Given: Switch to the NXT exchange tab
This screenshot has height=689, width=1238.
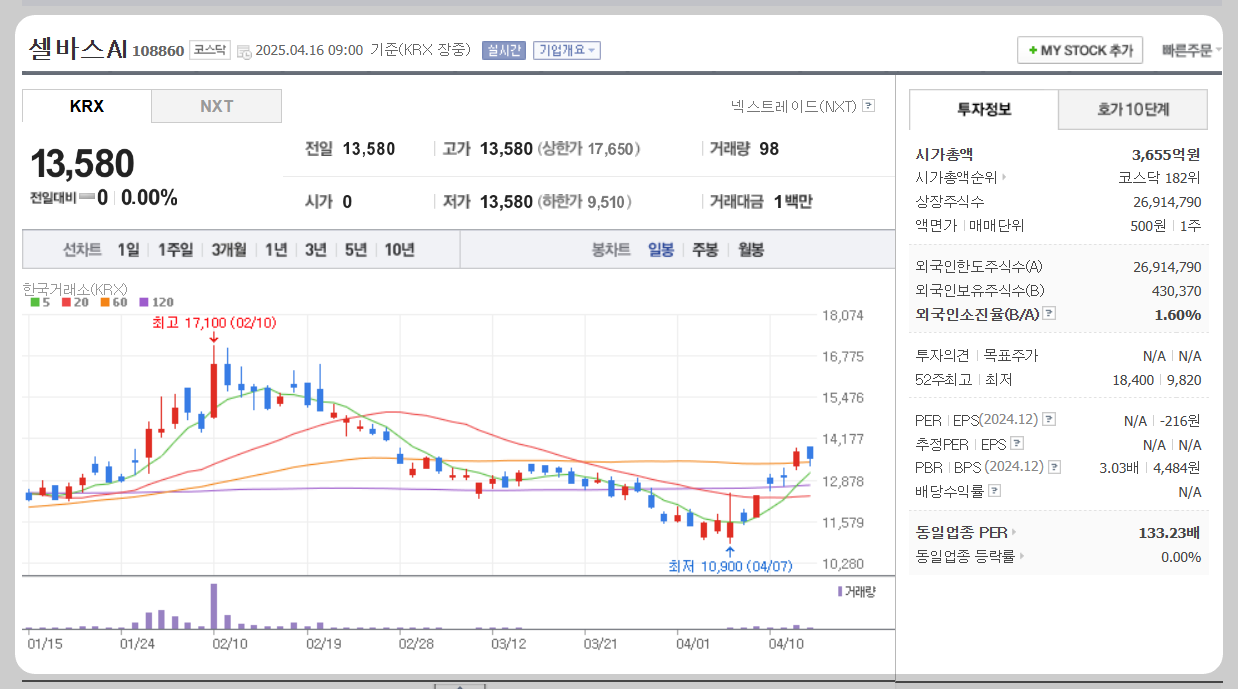Looking at the screenshot, I should click(x=216, y=105).
